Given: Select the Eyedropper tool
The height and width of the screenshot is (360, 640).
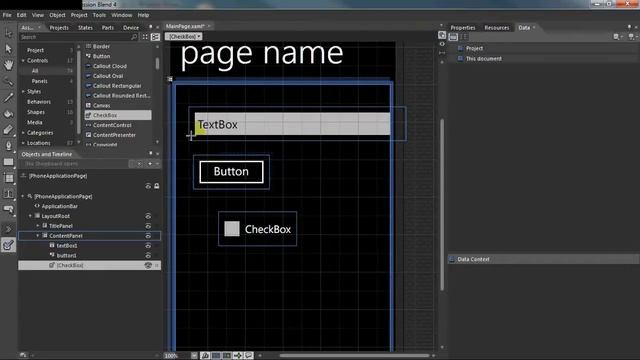Looking at the screenshot, I should pyautogui.click(x=8, y=98).
